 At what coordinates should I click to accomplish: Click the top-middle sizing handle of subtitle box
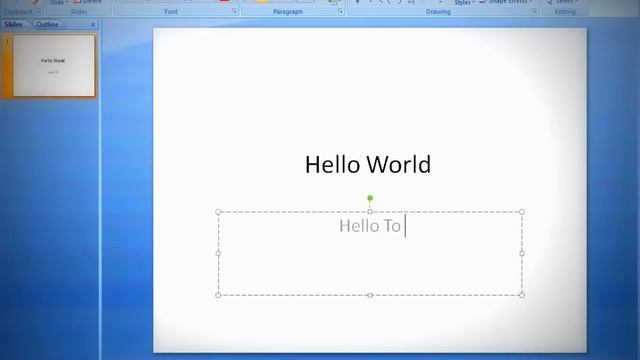click(370, 212)
